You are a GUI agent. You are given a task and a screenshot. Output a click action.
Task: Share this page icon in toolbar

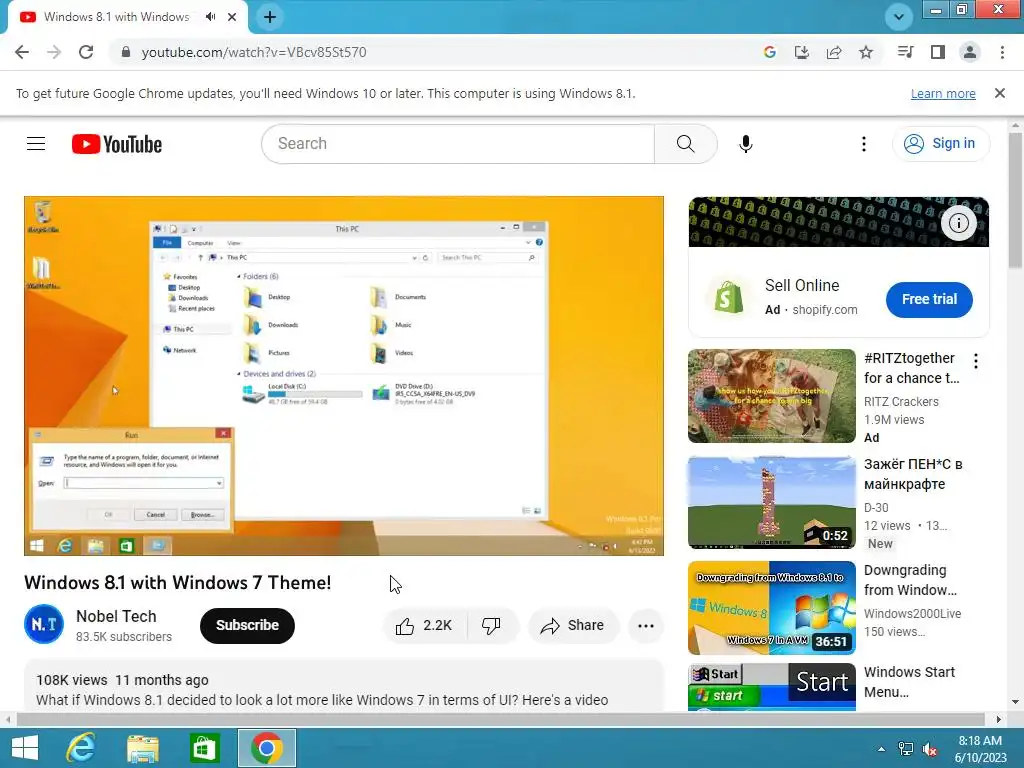click(x=834, y=52)
